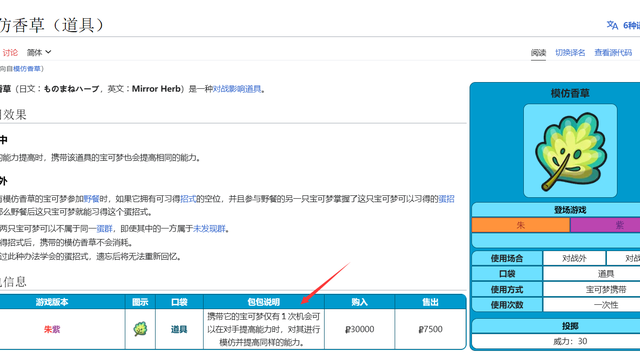This screenshot has width=640, height=360.
Task: Open the 招式 link
Action: pos(188,199)
